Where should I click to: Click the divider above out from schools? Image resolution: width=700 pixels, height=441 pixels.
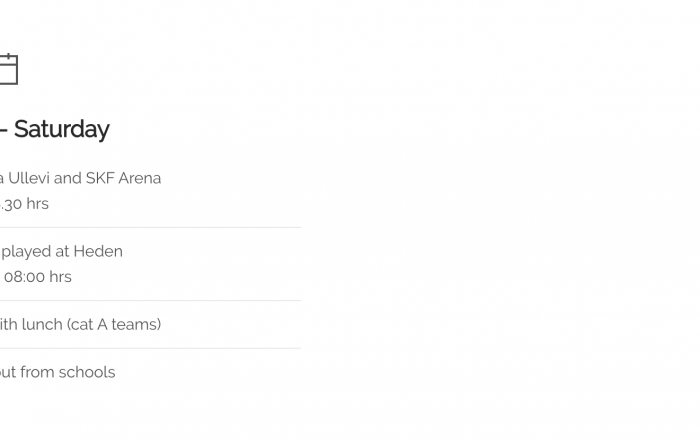coord(150,349)
